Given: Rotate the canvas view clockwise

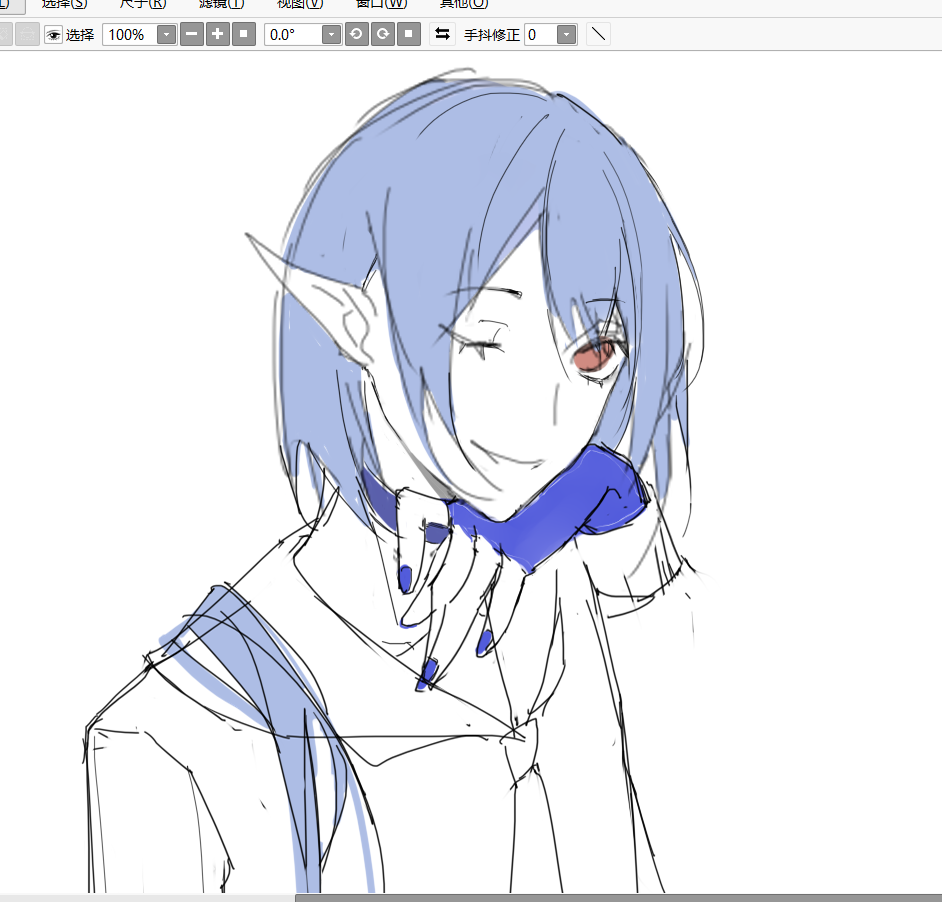Looking at the screenshot, I should pyautogui.click(x=382, y=35).
